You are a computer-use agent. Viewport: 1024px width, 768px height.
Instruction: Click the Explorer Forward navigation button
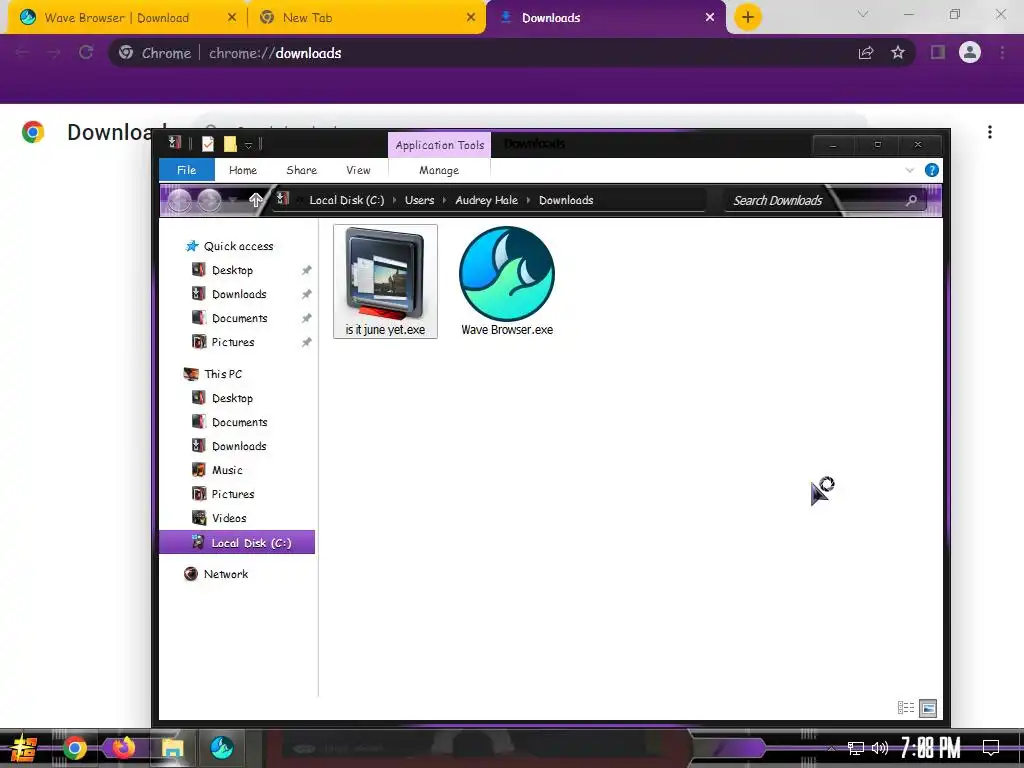pyautogui.click(x=209, y=200)
